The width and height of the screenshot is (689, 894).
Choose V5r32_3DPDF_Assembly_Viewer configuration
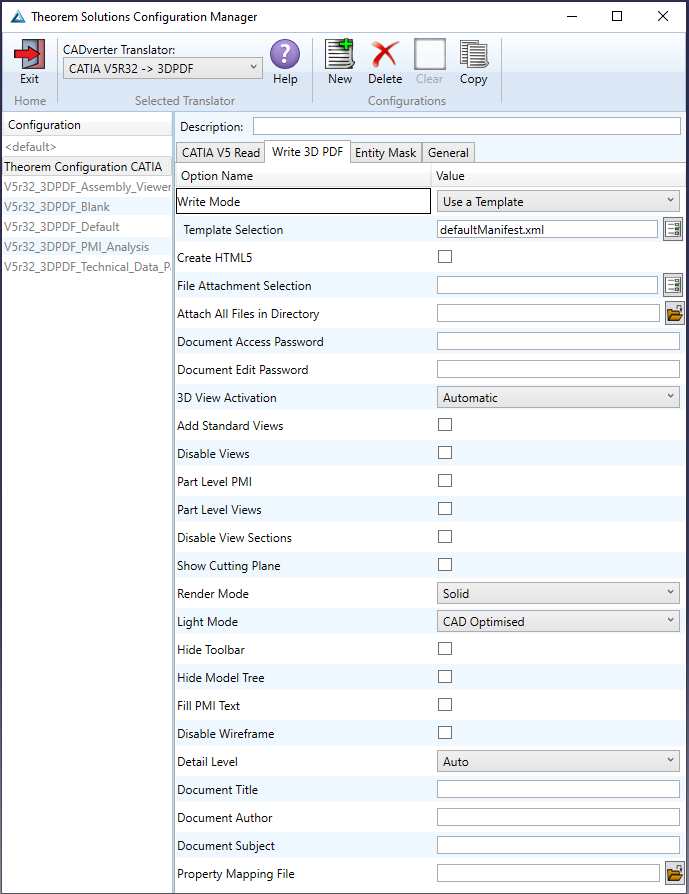click(87, 186)
